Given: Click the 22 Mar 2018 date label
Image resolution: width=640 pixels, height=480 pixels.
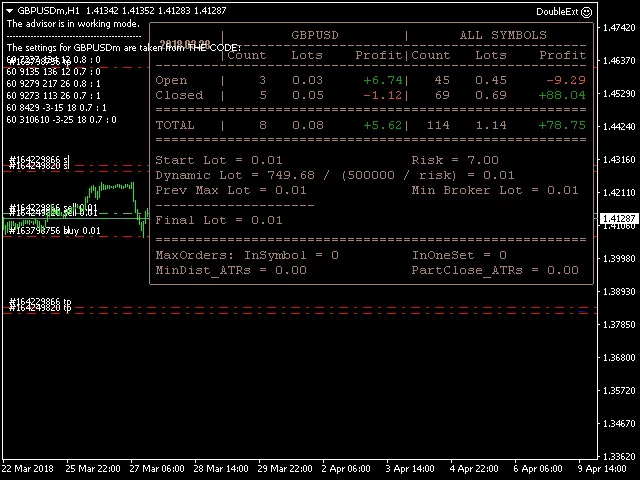Looking at the screenshot, I should (29, 468).
